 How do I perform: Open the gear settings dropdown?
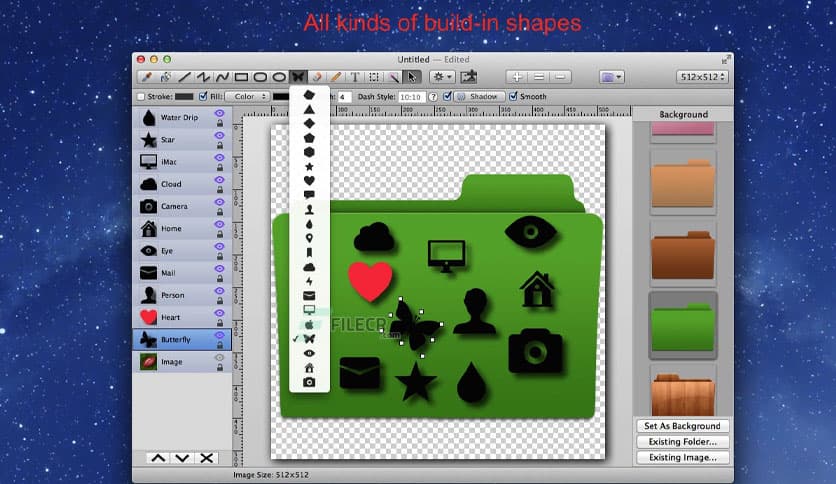pyautogui.click(x=442, y=77)
